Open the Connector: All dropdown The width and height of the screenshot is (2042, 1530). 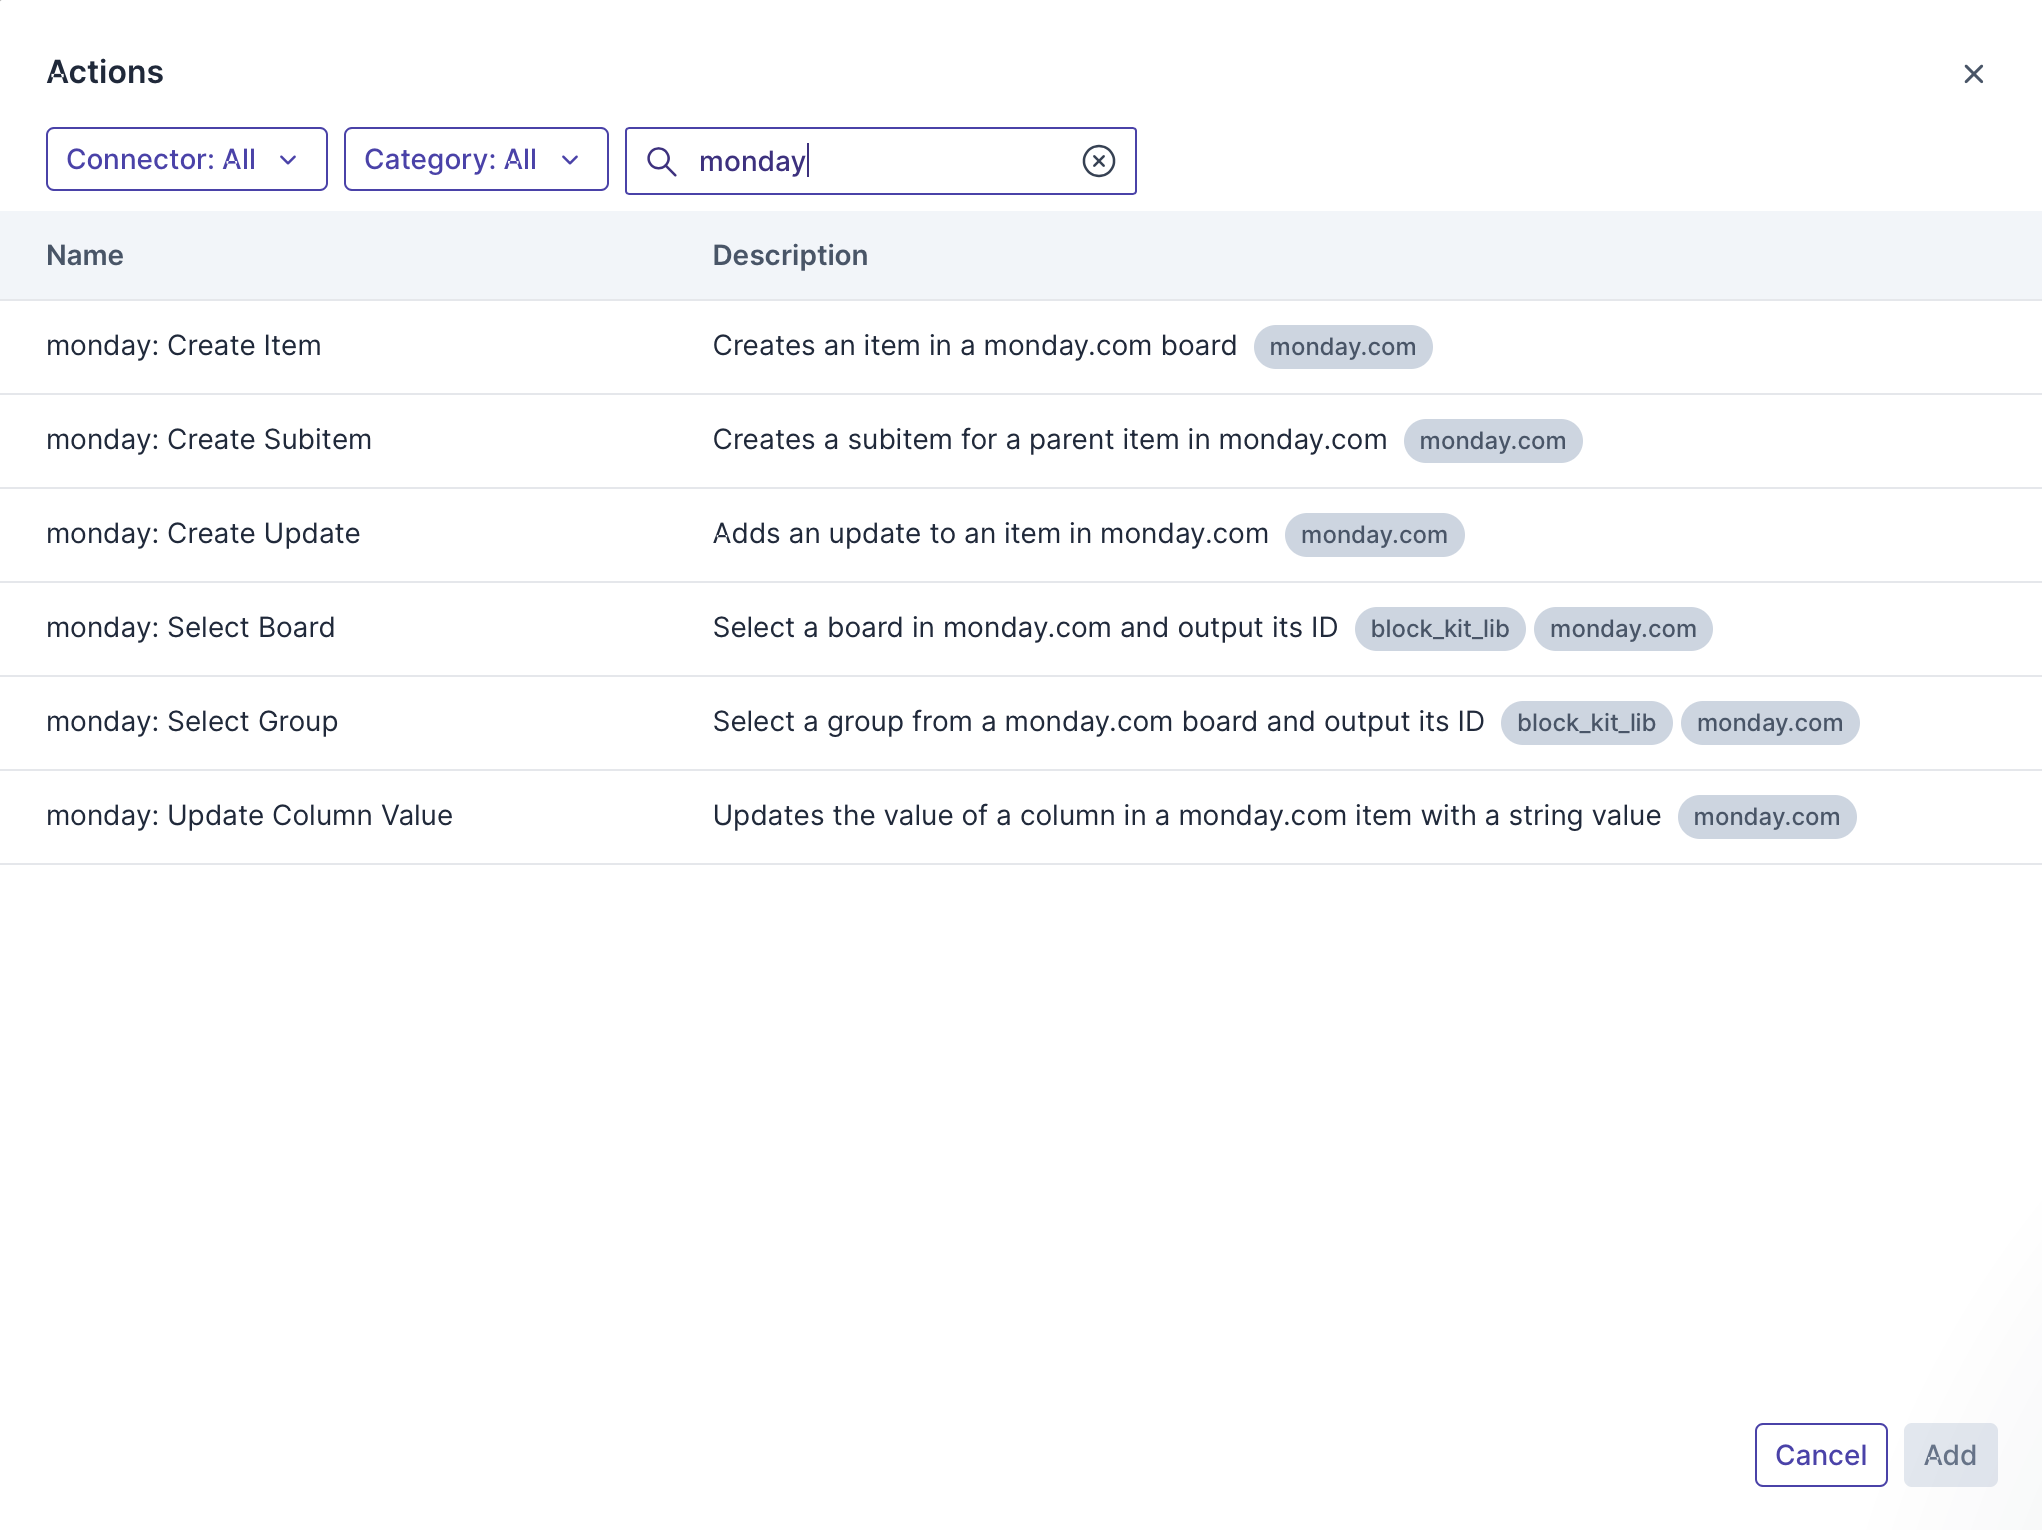187,159
